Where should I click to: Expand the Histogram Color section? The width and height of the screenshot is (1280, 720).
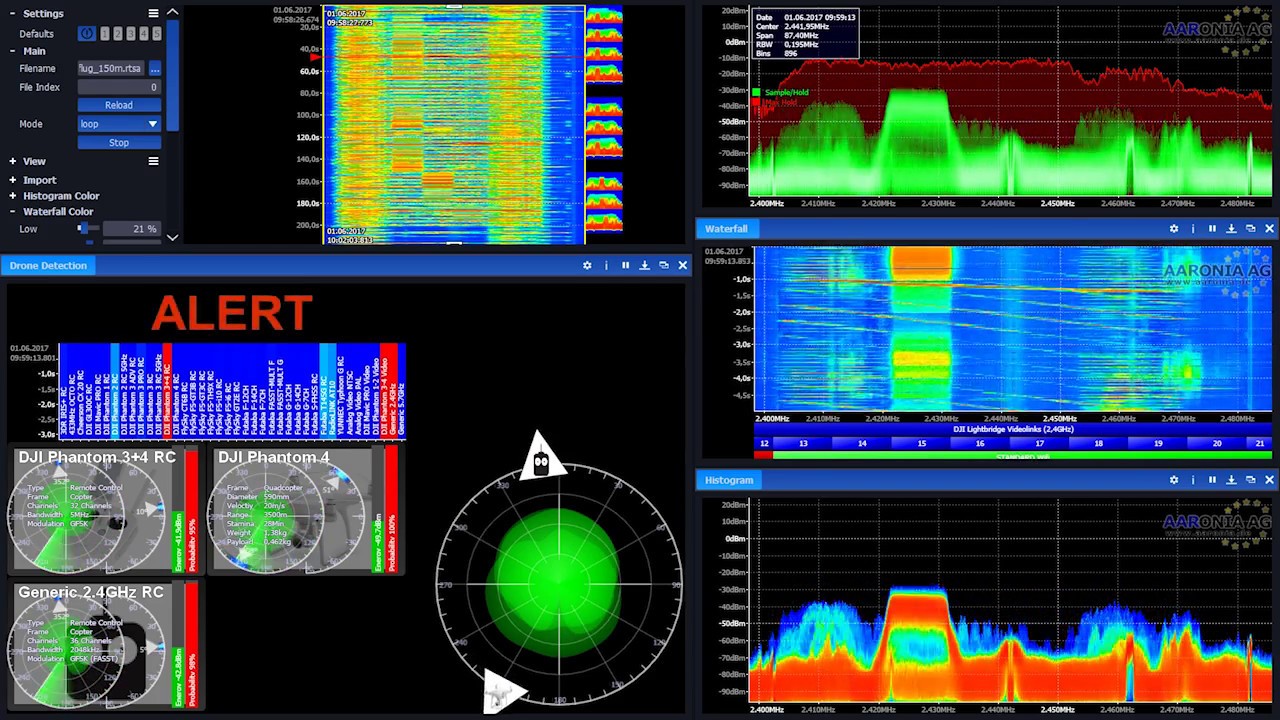coord(13,196)
